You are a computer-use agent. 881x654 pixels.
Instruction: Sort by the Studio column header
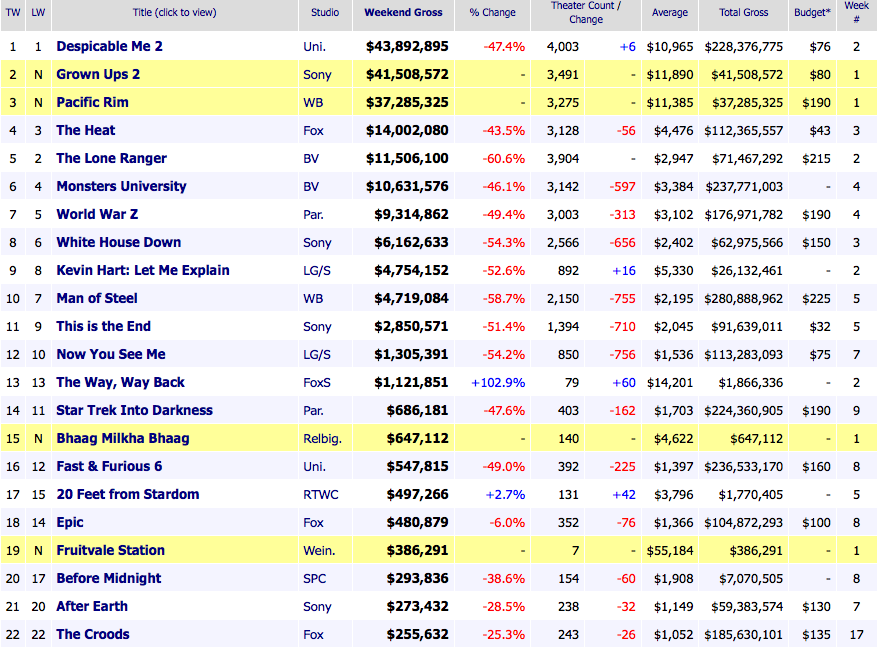tap(325, 12)
